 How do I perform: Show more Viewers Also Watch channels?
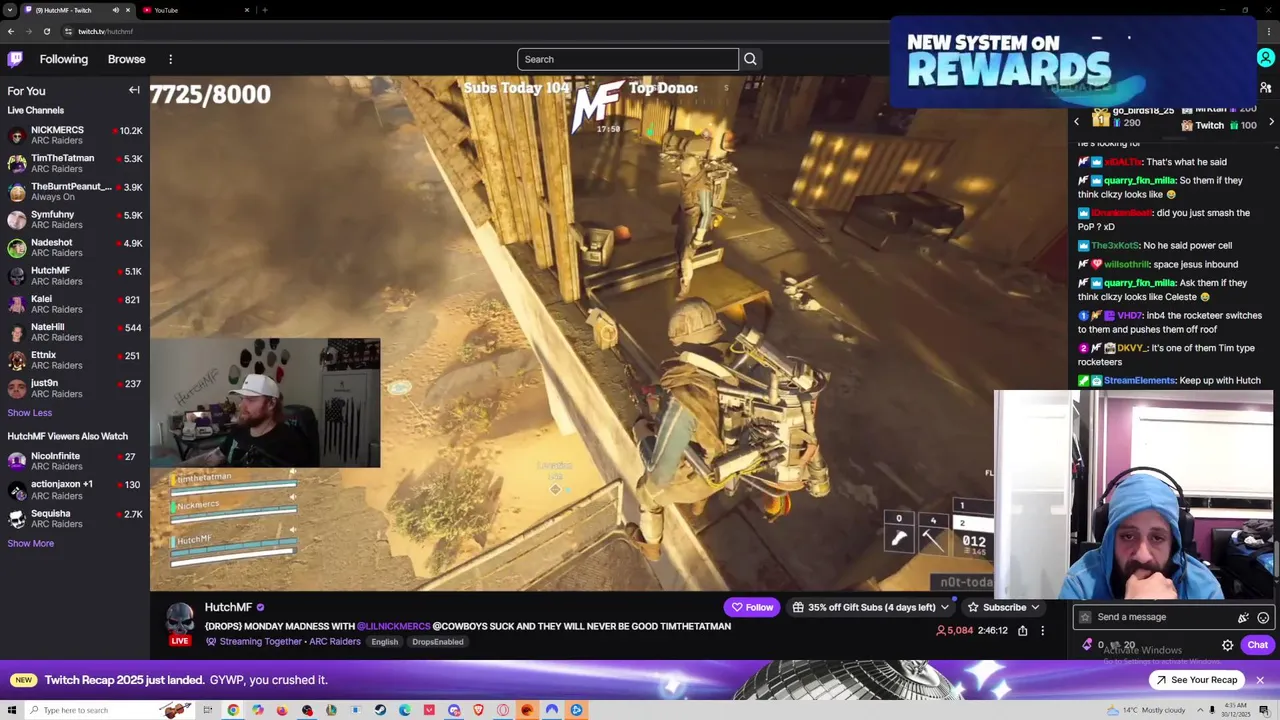(31, 543)
